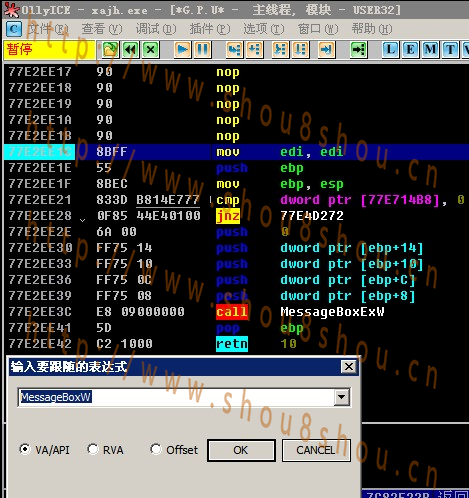
Task: Click the Trace into icon
Action: tap(280, 50)
